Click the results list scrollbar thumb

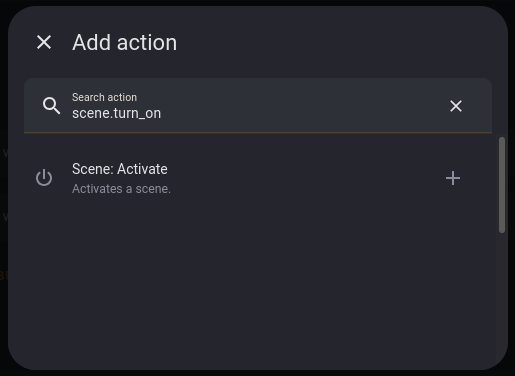coord(502,185)
